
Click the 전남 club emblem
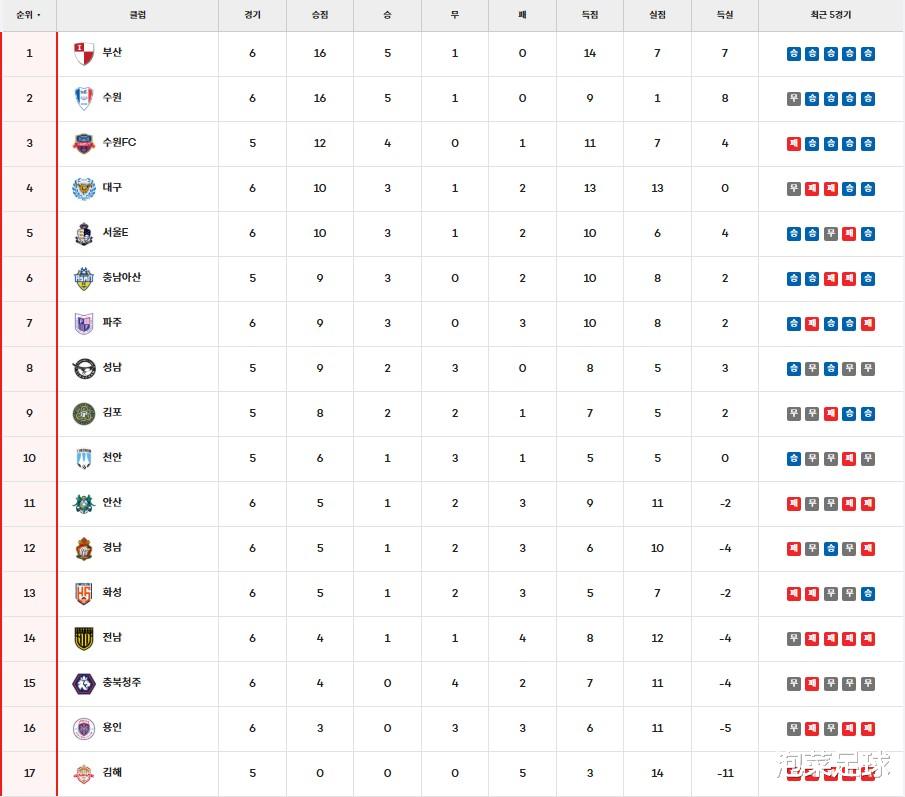(84, 638)
